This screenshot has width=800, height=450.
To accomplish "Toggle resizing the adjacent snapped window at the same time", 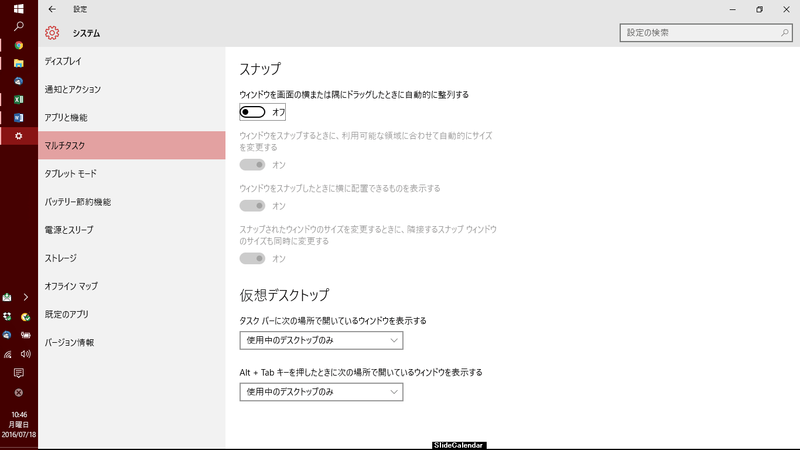I will 253,258.
